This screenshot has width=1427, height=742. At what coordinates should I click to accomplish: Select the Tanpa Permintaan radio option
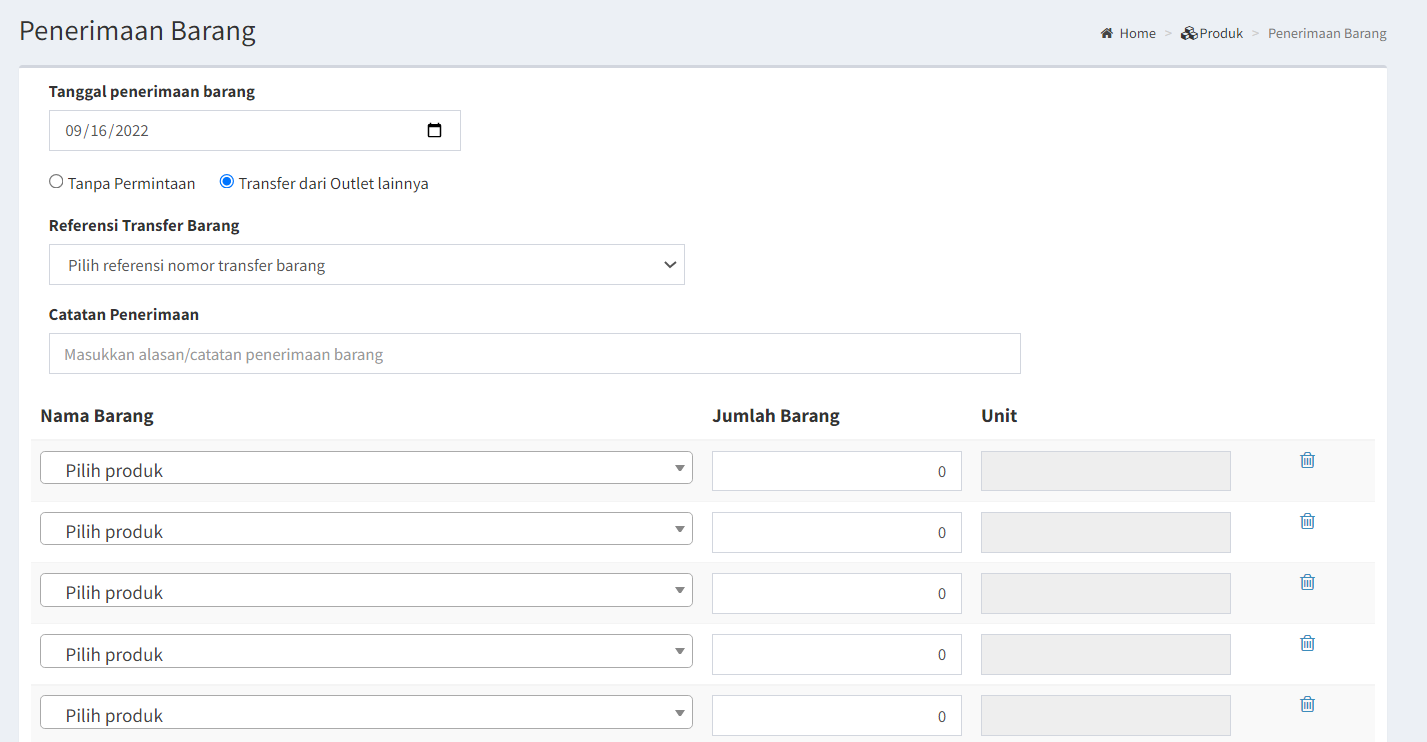click(56, 182)
